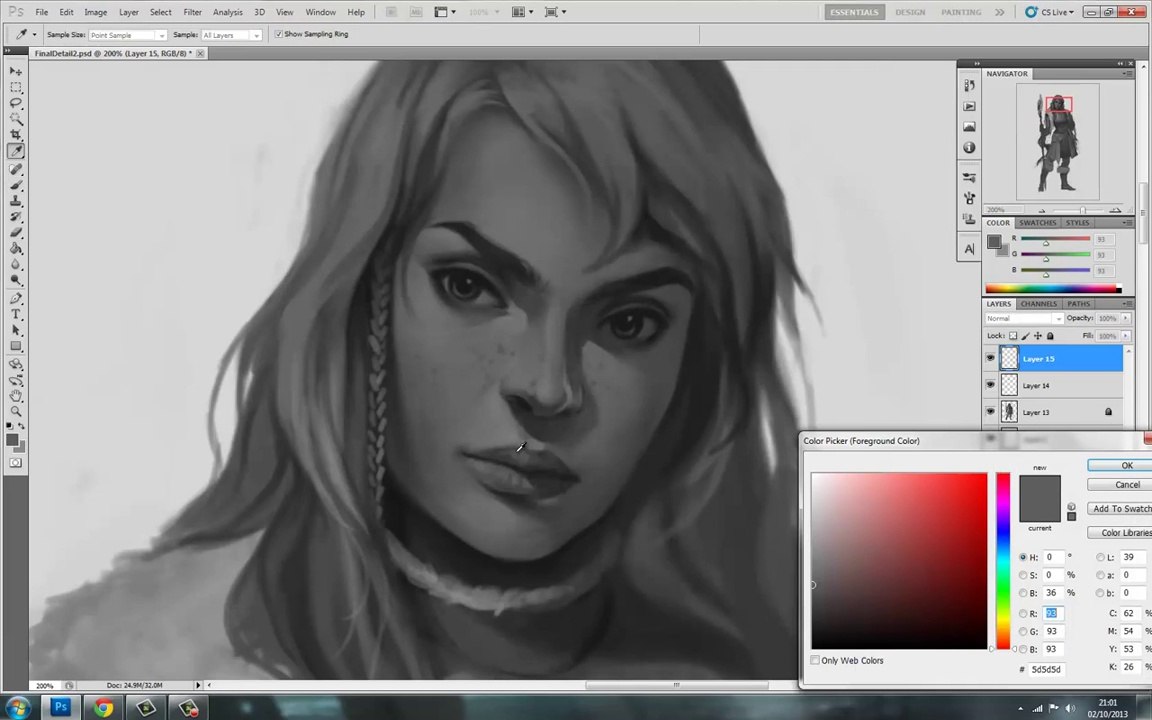Select the Move tool
1152x720 pixels.
coord(15,71)
